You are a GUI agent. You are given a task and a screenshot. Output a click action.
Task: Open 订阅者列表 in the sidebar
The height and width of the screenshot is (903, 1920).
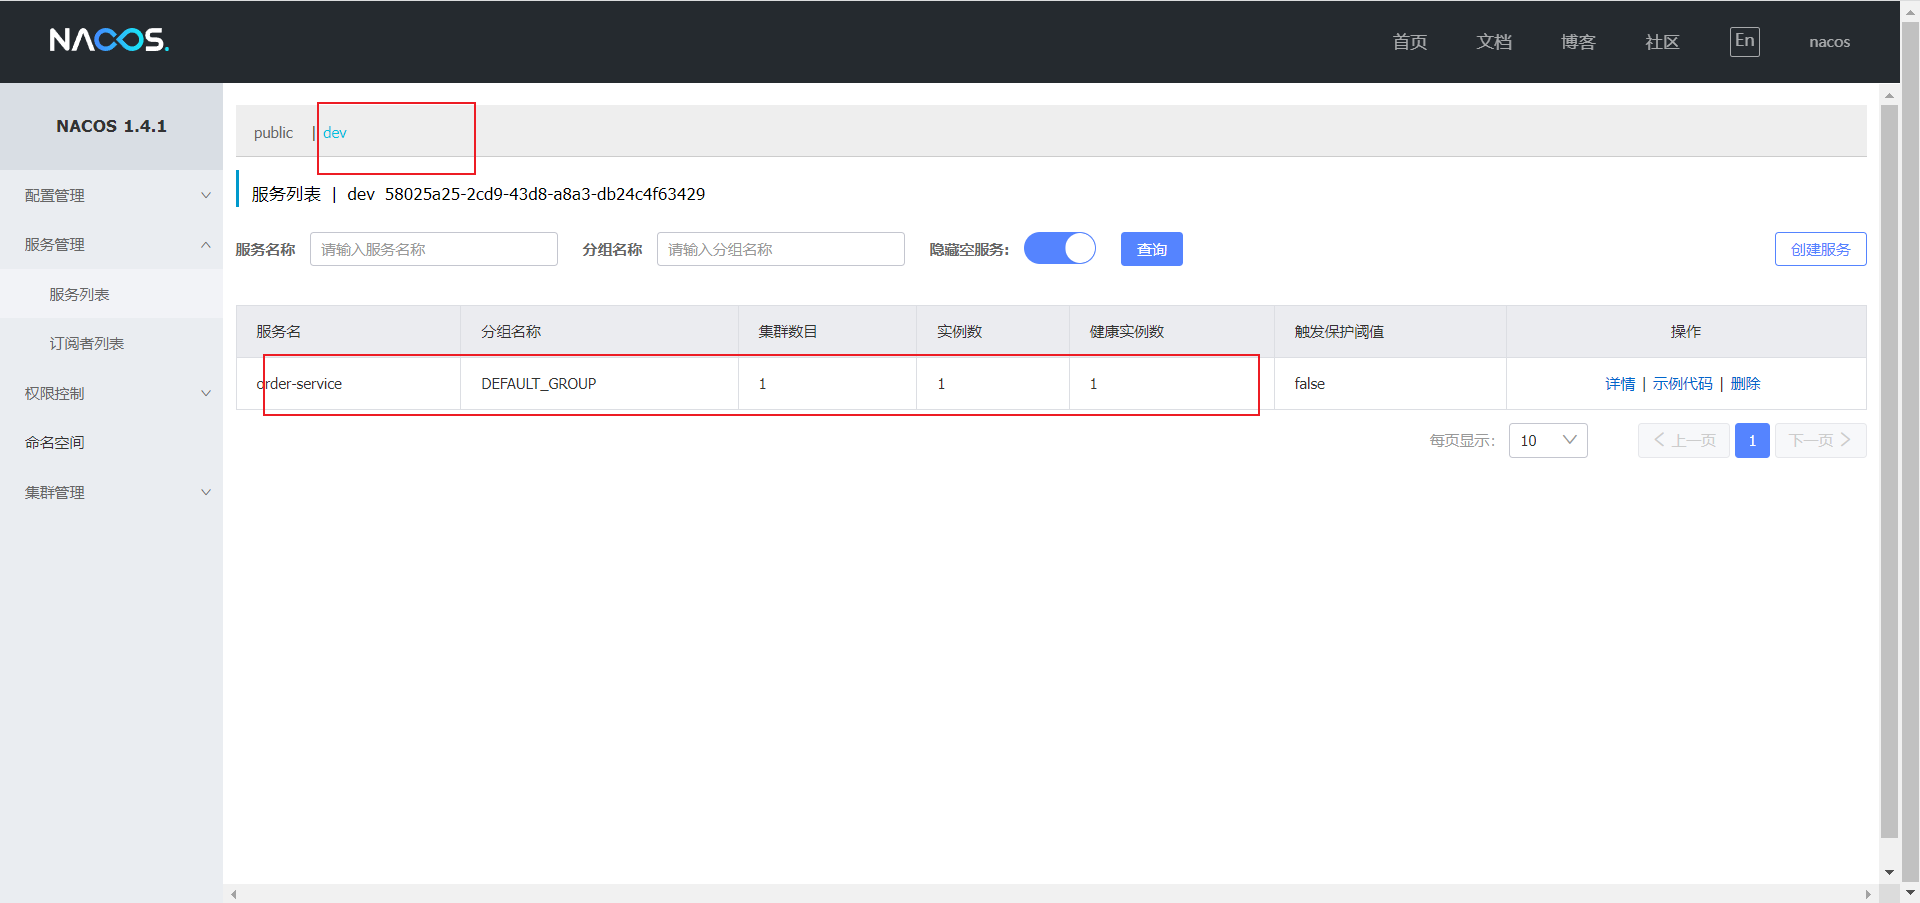[111, 343]
